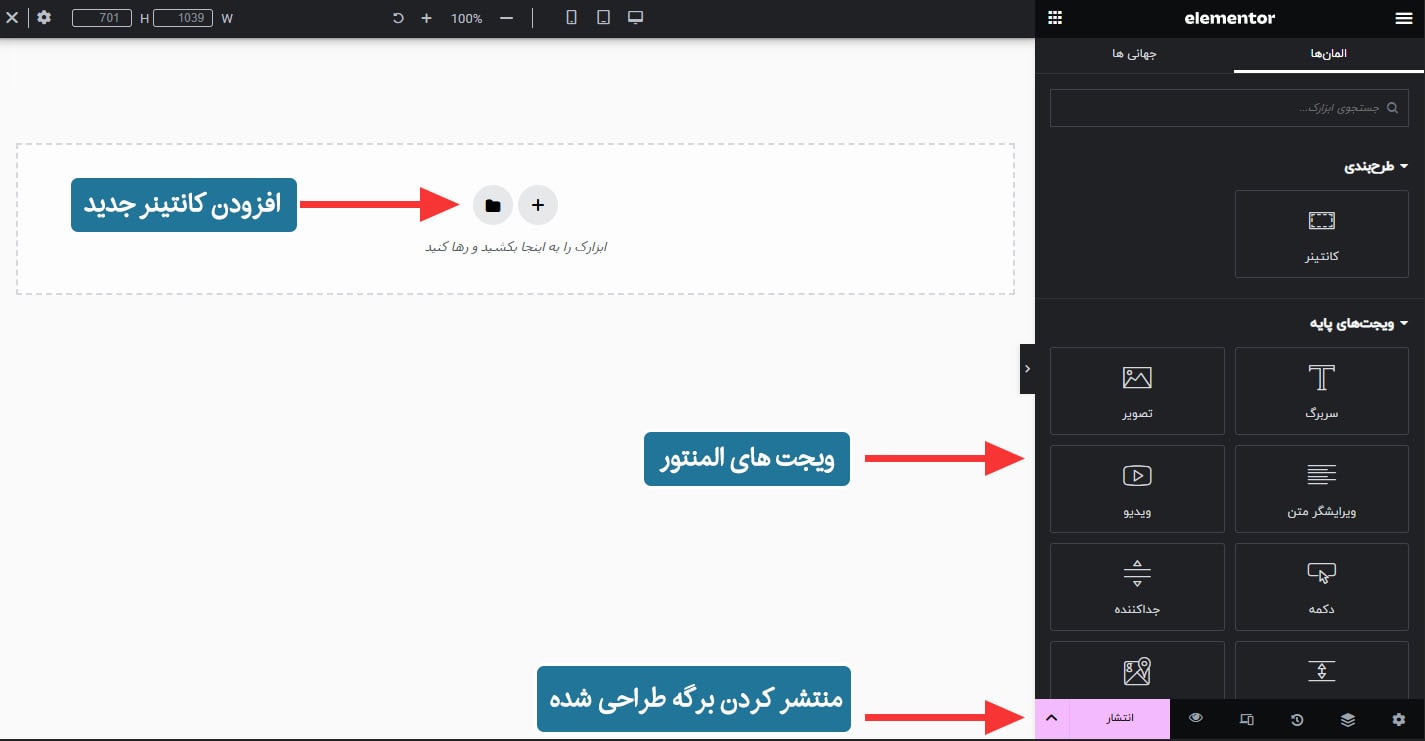Screen dimensions: 1425x741
Task: Select the تصویر image widget
Action: 1137,391
